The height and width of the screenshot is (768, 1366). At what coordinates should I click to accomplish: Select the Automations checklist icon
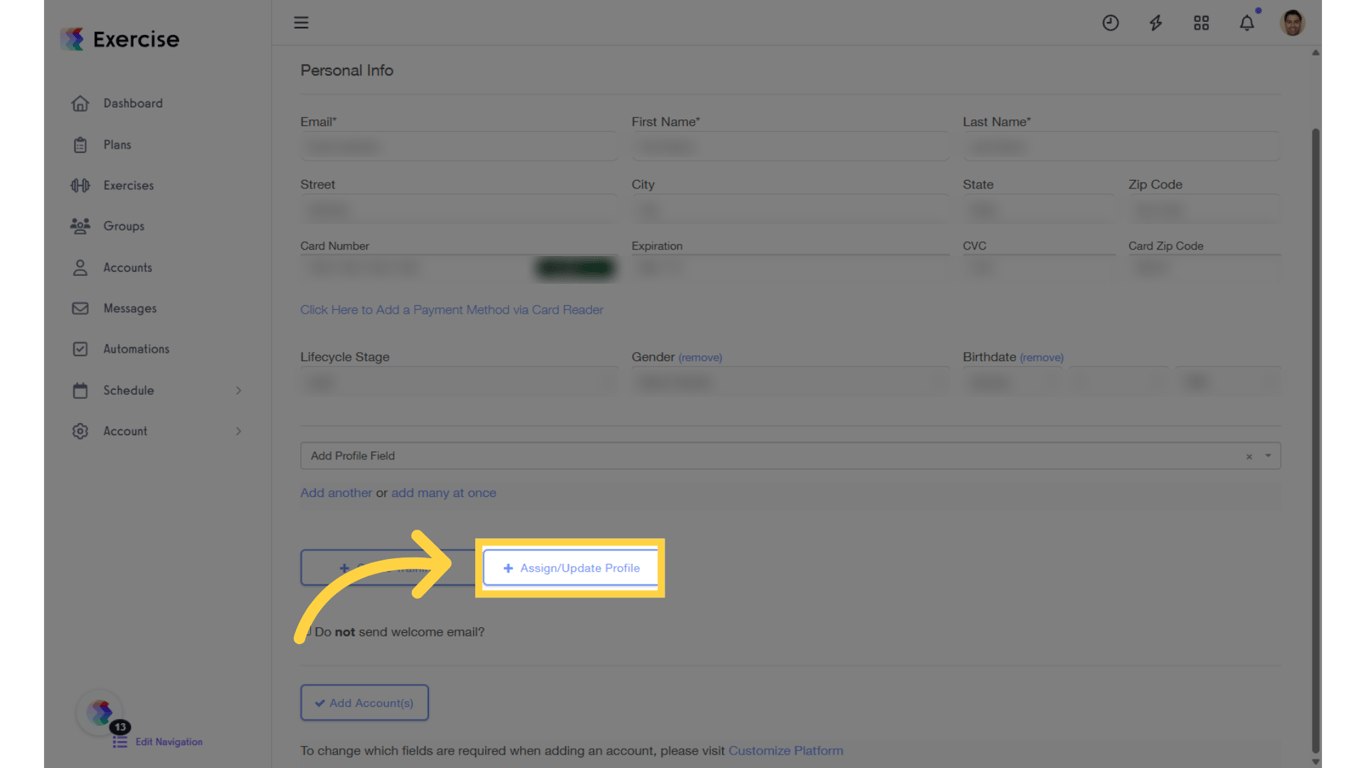80,348
